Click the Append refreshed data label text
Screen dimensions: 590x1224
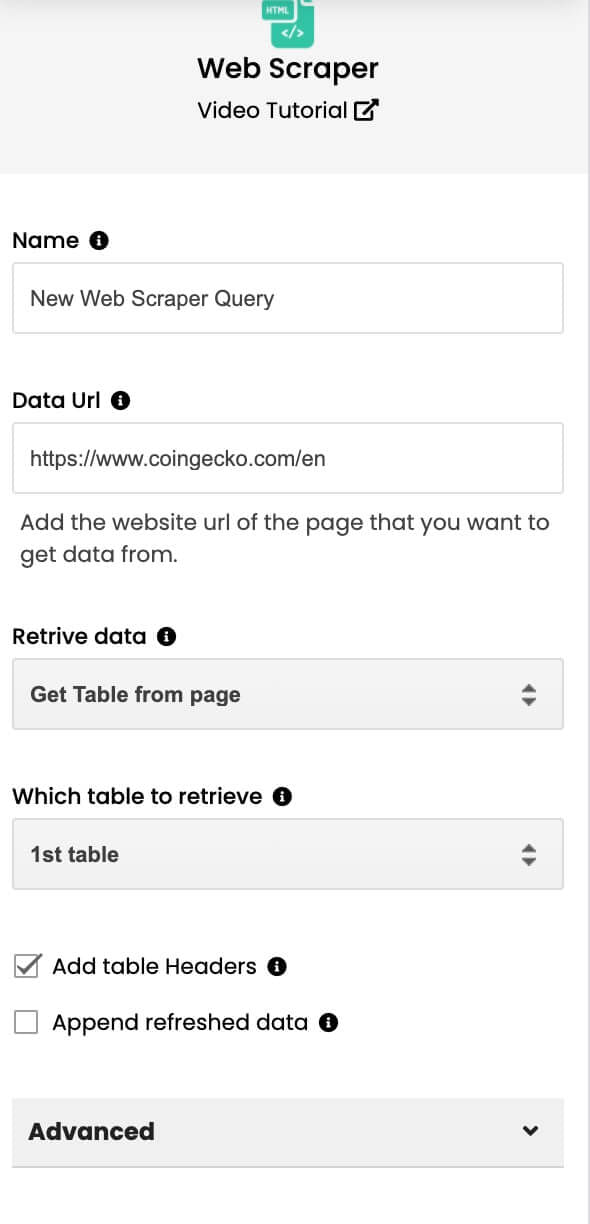pos(180,1022)
